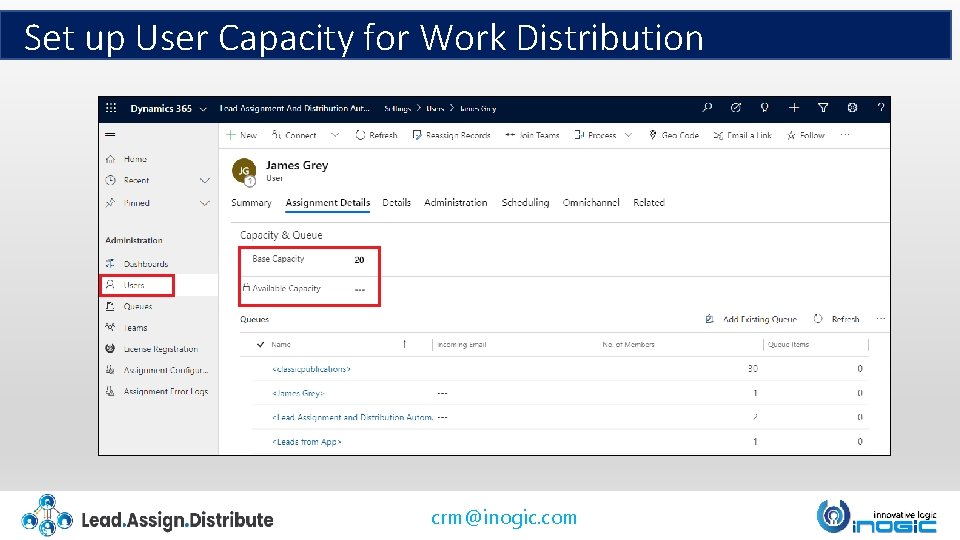Click the Teams icon in sidebar
This screenshot has height=540, width=960.
pos(110,327)
